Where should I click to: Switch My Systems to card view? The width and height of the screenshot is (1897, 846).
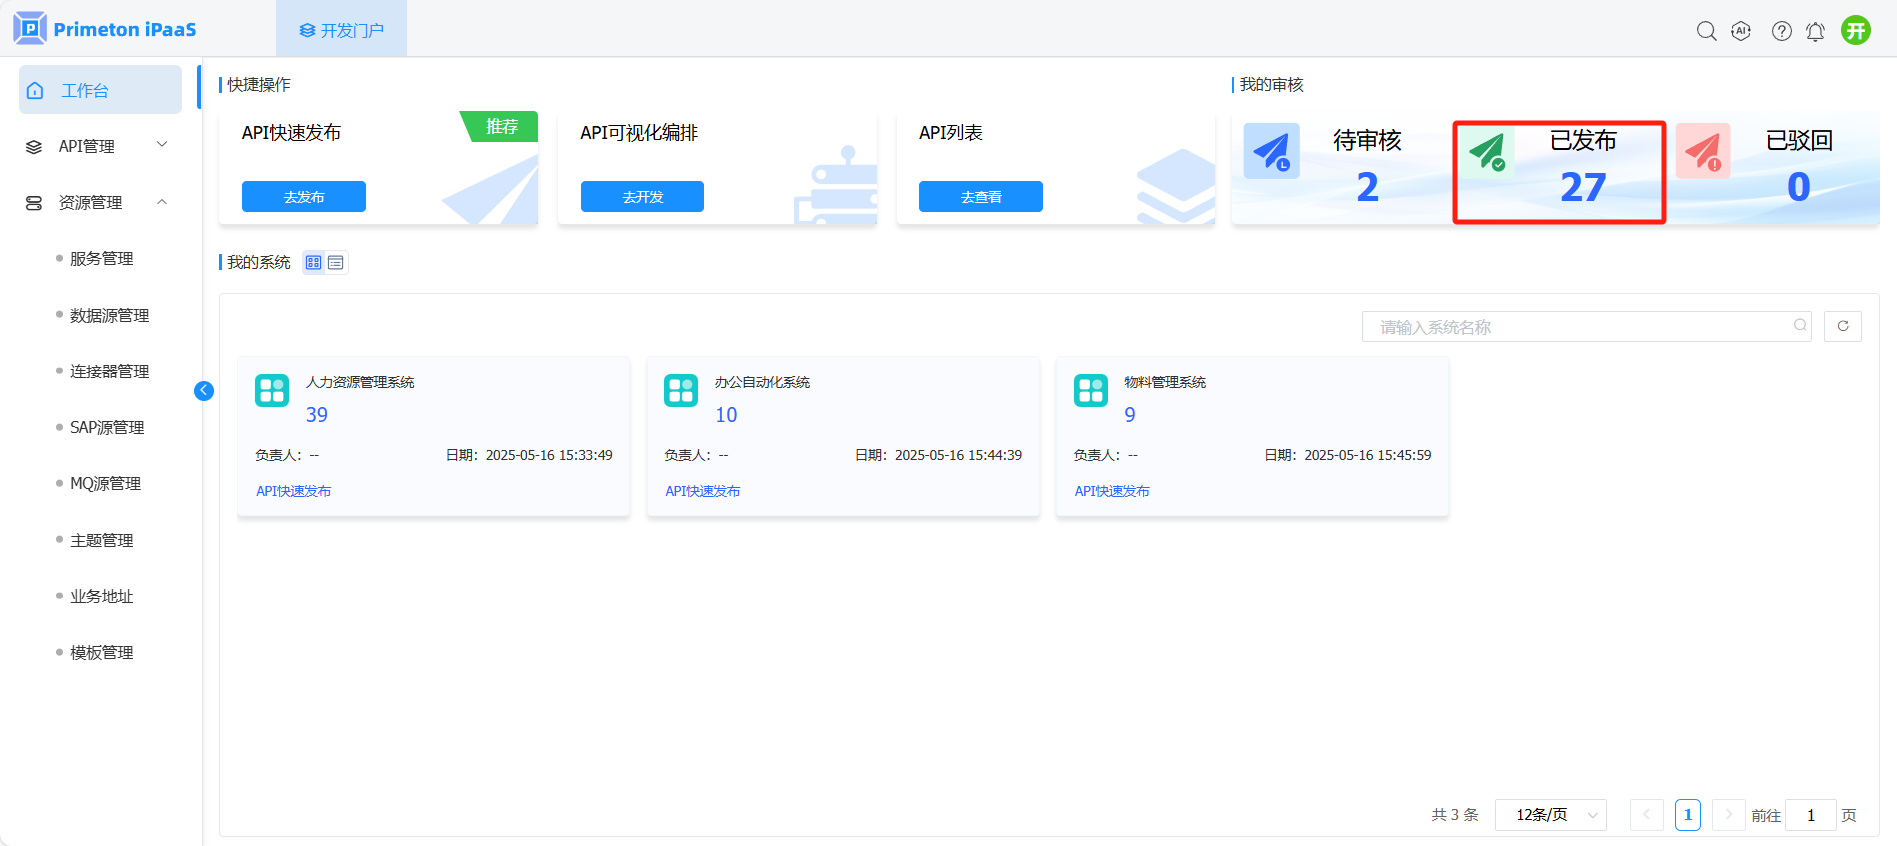pyautogui.click(x=314, y=263)
